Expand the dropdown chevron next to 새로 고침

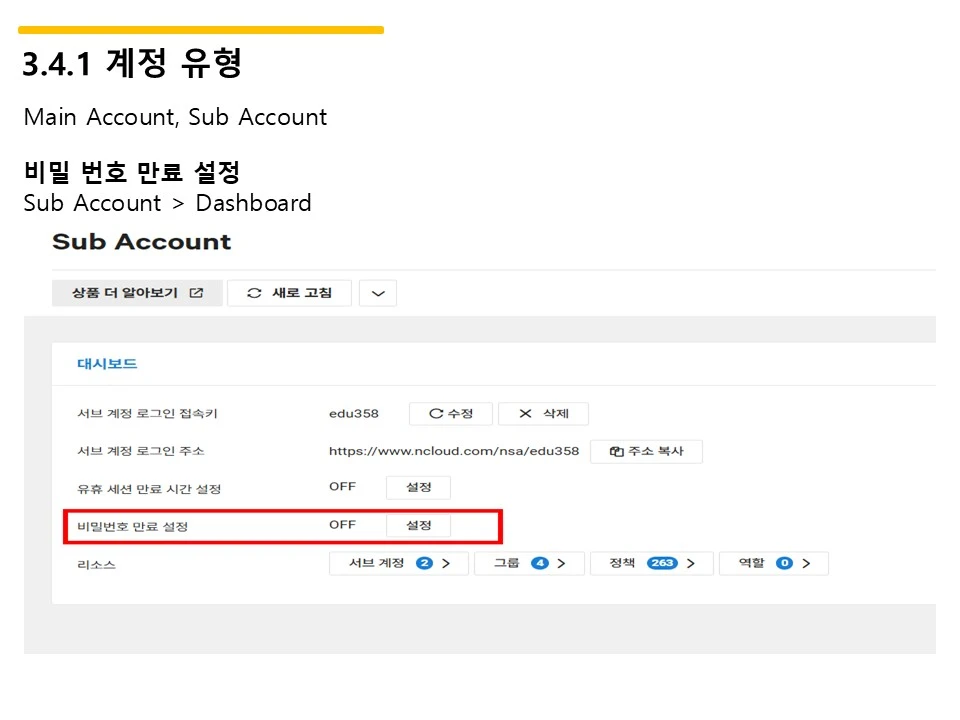(x=378, y=293)
